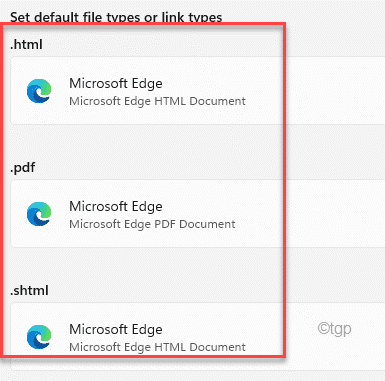Click 'Microsoft Edge HTML Document' under .html

click(157, 101)
